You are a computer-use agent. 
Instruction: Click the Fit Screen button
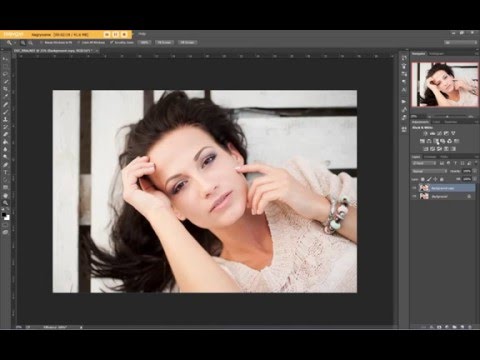coord(164,43)
